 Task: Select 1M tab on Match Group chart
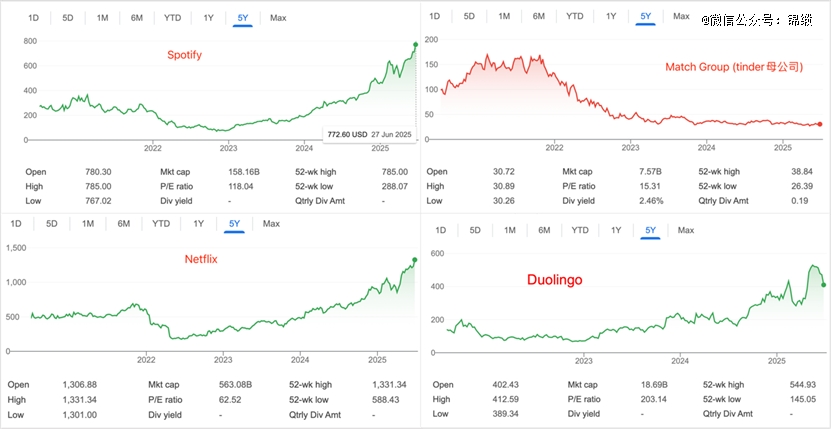[504, 16]
